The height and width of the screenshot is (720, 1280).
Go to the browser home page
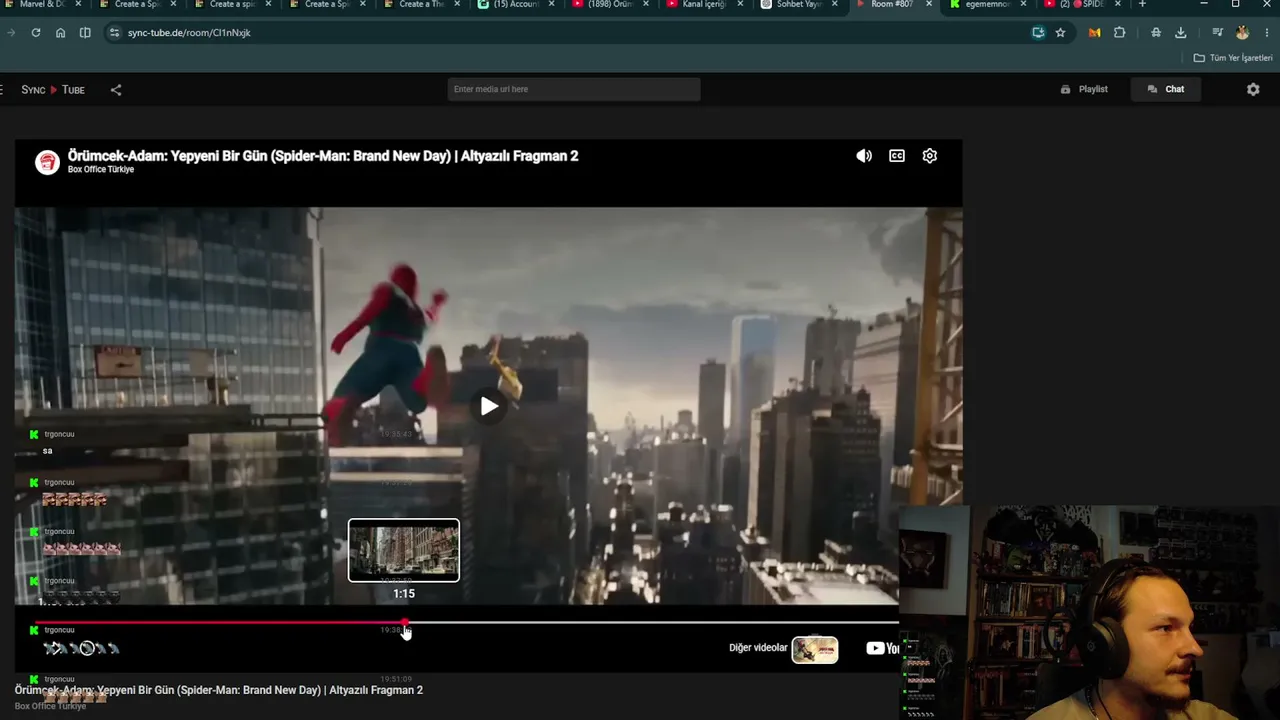61,33
